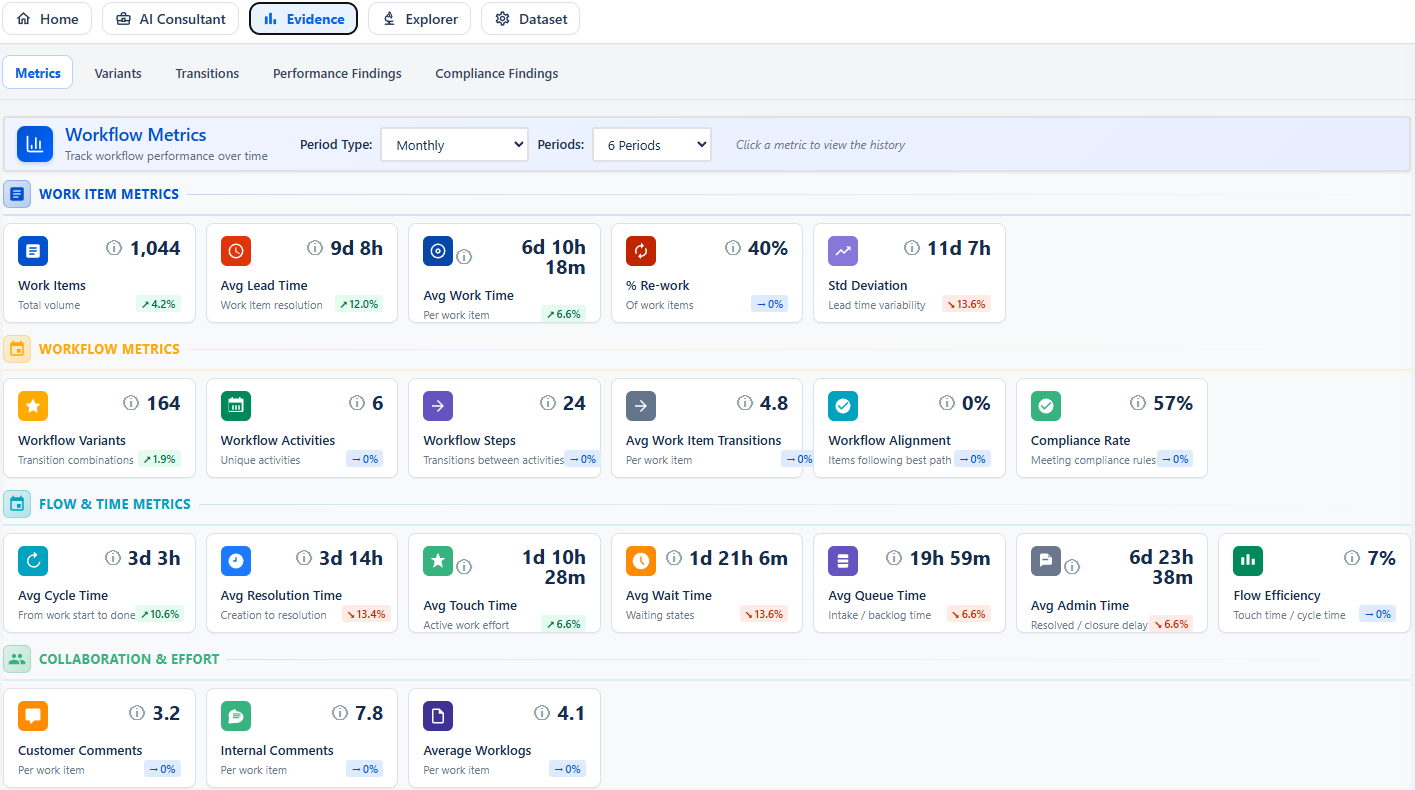
Task: Change Periods using the 6 Periods dropdown
Action: pyautogui.click(x=651, y=144)
